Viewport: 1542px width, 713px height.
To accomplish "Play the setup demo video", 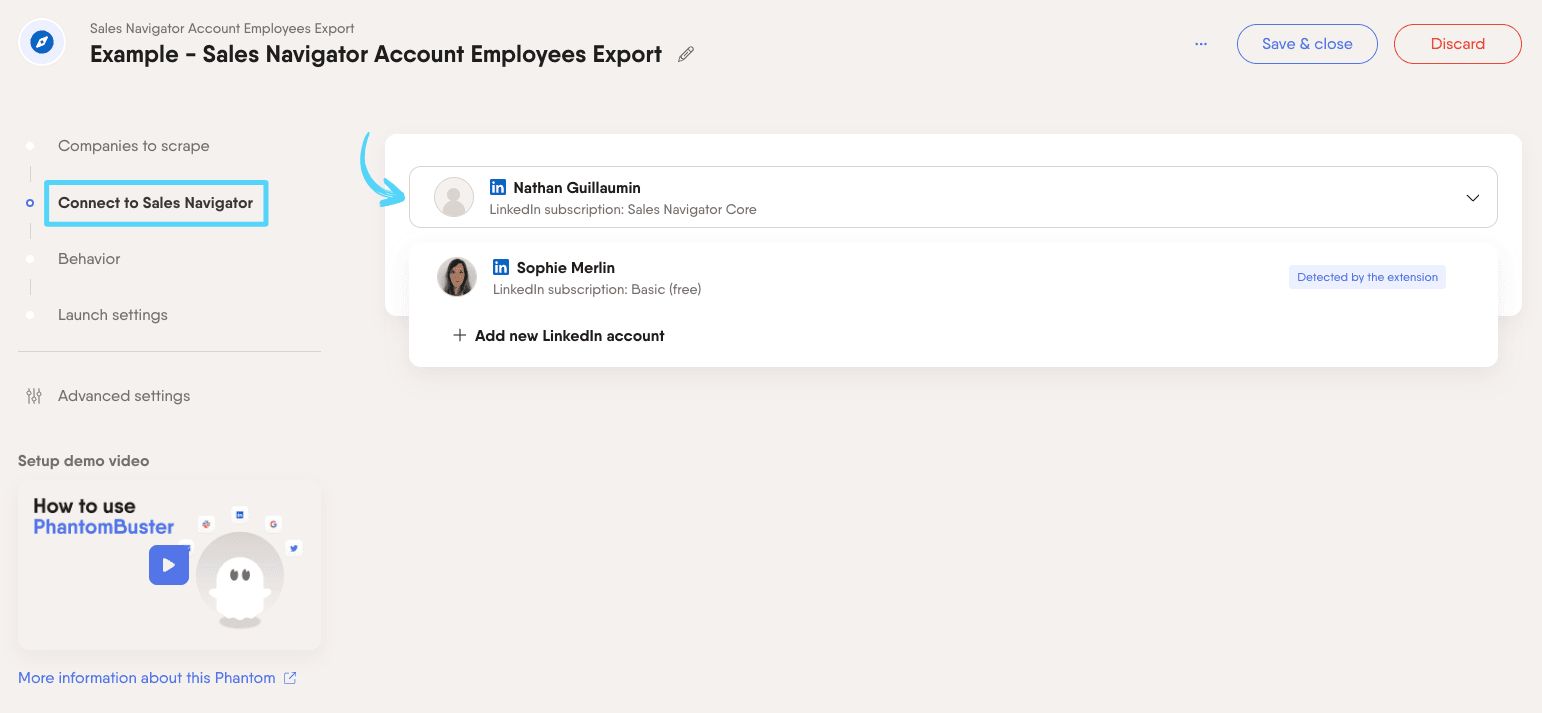I will [x=169, y=565].
